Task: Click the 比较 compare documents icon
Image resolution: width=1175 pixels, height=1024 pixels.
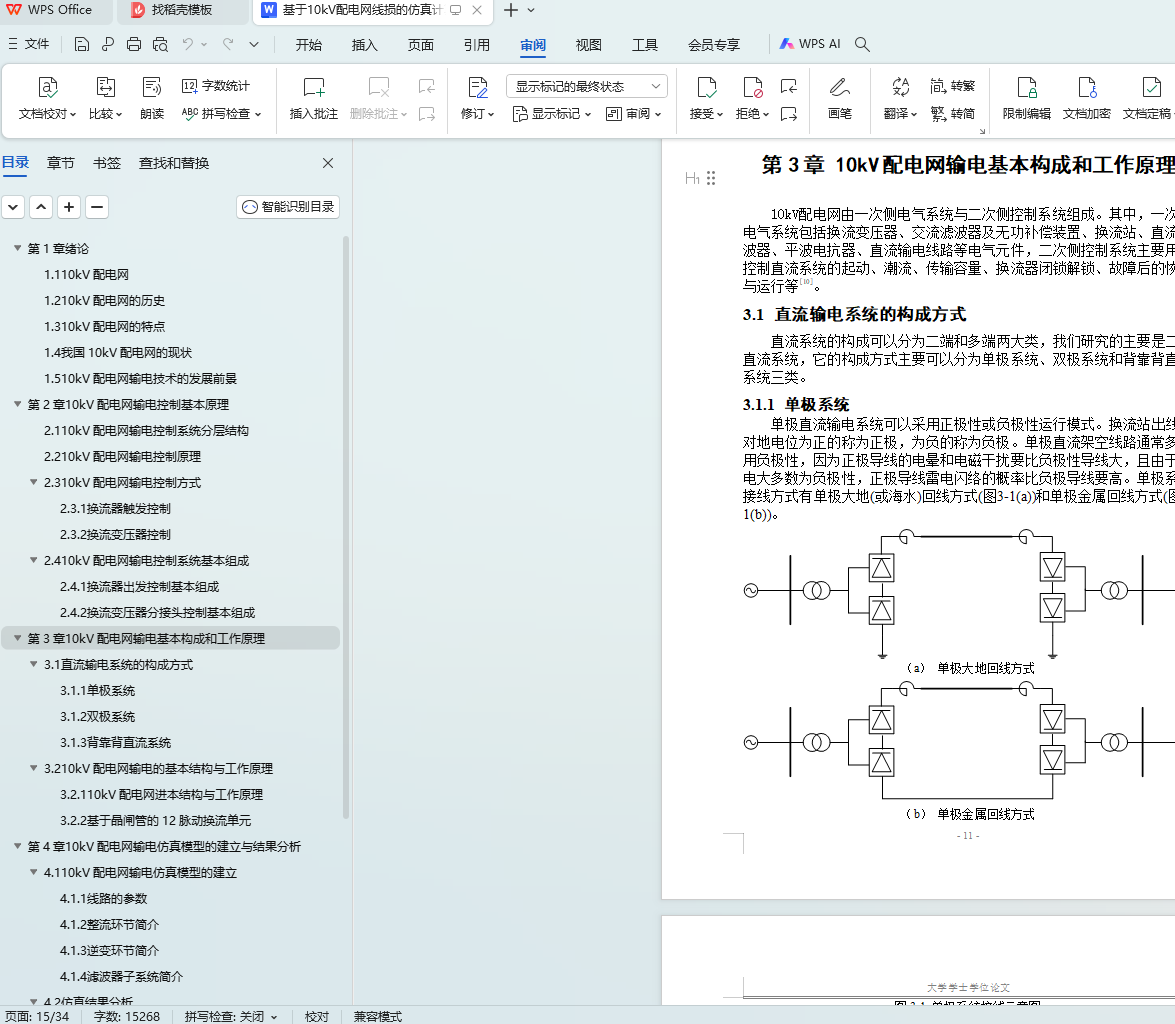Action: 106,88
